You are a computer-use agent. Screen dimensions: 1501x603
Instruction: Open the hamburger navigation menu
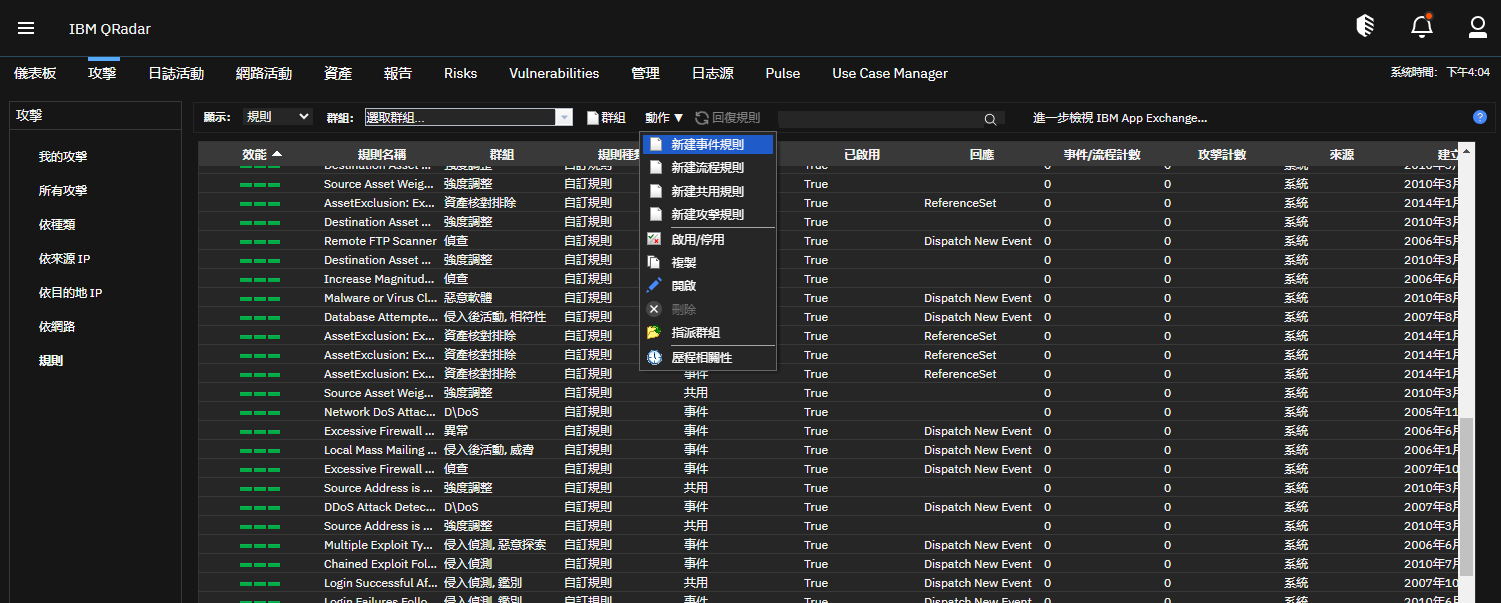pyautogui.click(x=26, y=28)
